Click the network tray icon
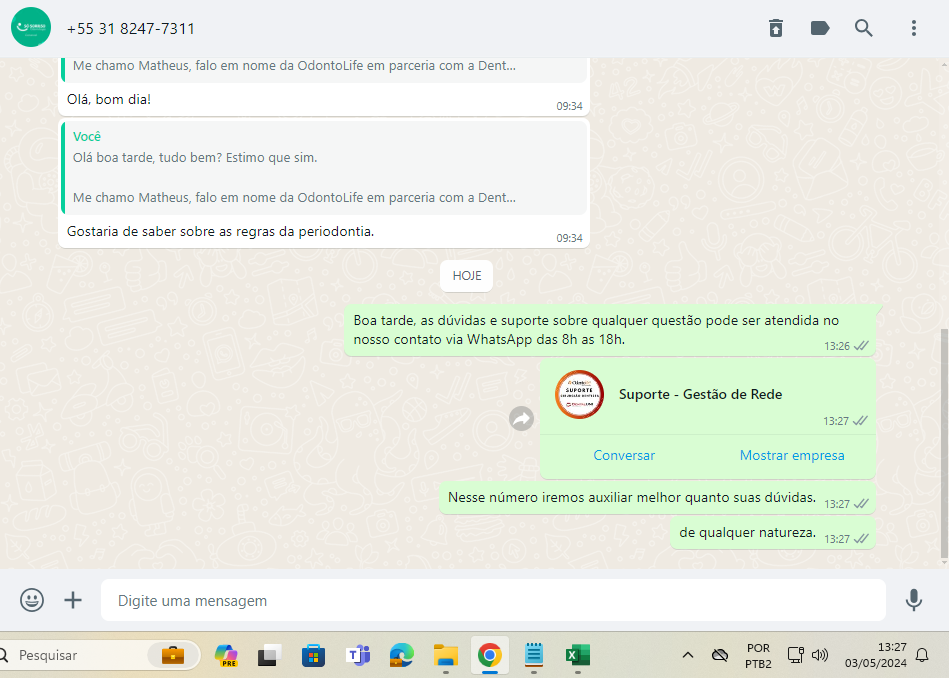 tap(795, 655)
